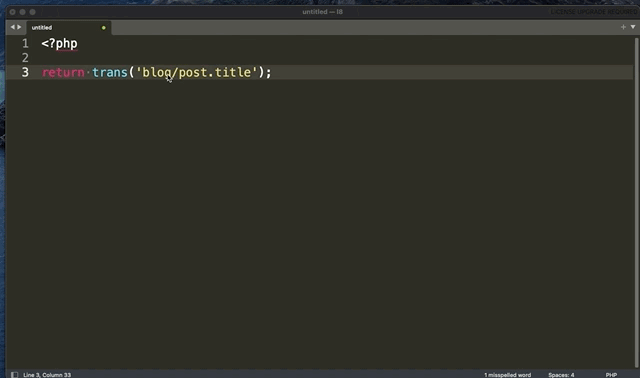Viewport: 640px width, 378px height.
Task: Open the PHP syntax selector
Action: point(611,375)
